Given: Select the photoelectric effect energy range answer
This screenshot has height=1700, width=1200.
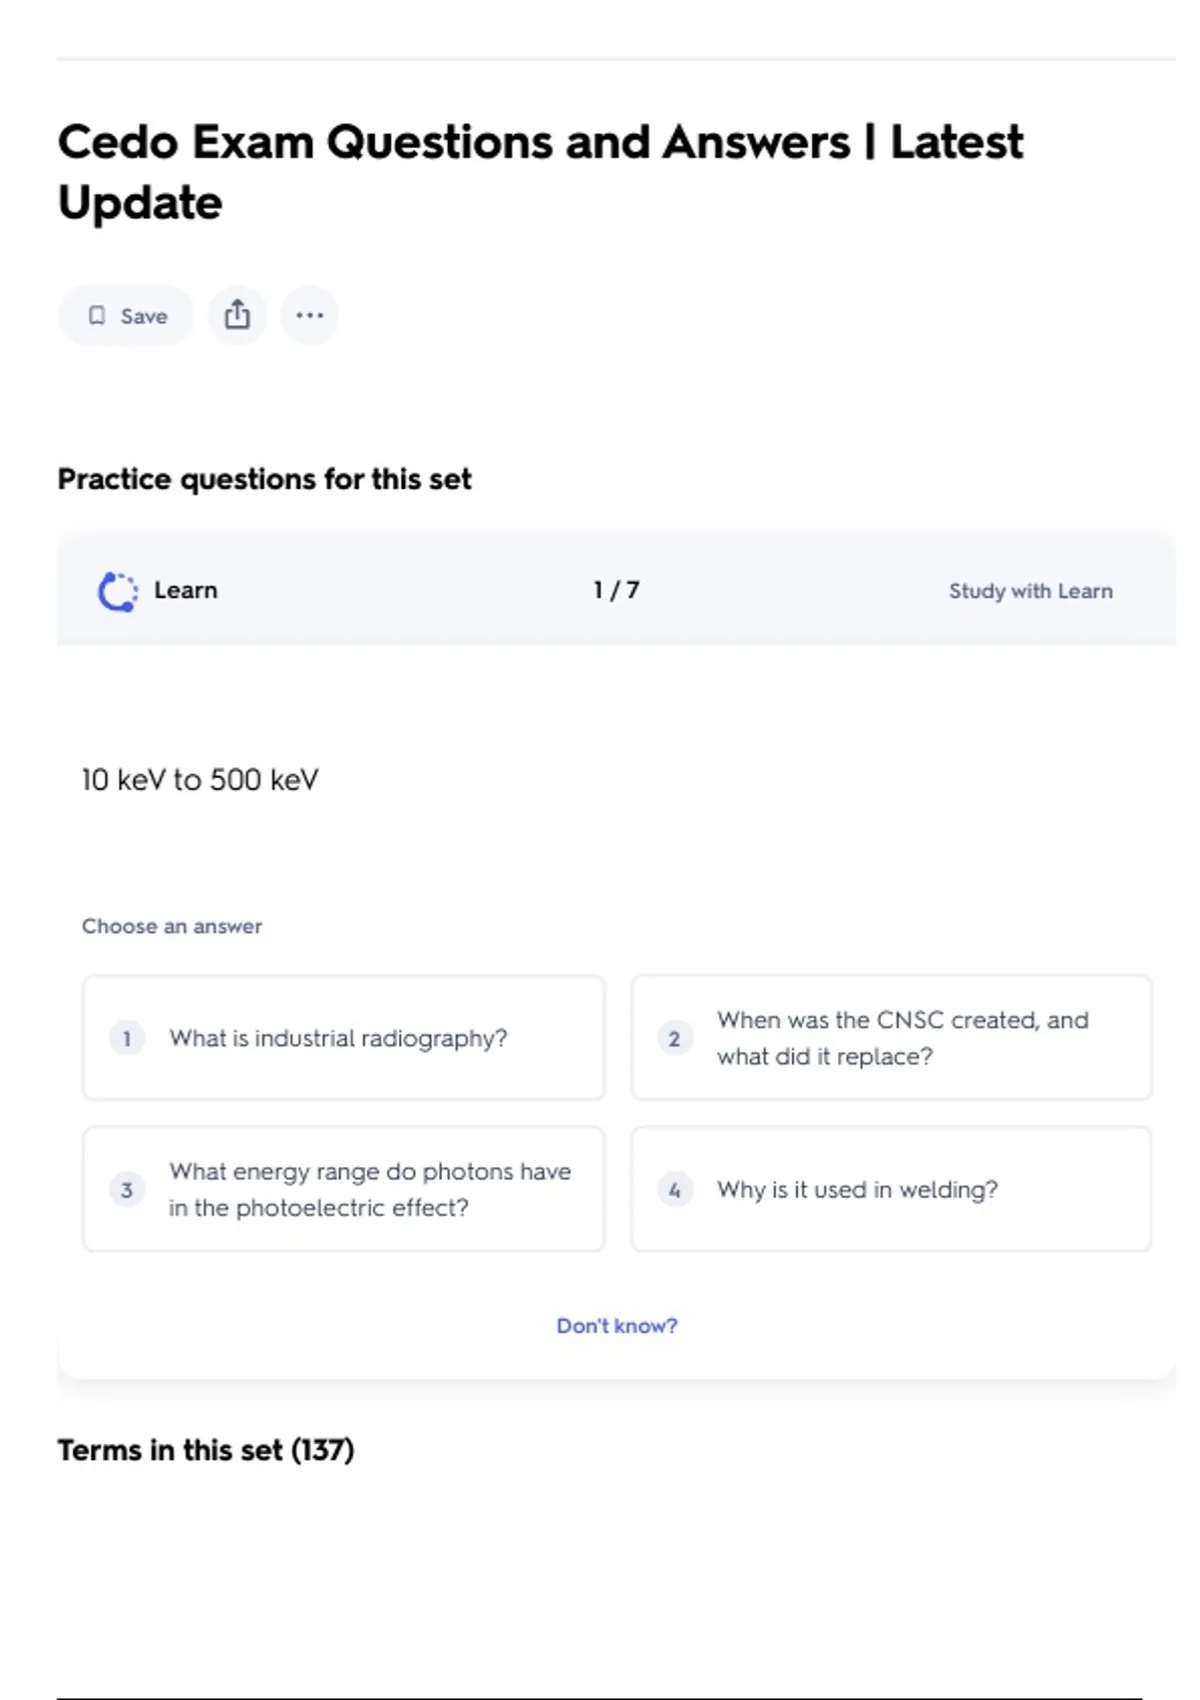Looking at the screenshot, I should (x=343, y=1189).
